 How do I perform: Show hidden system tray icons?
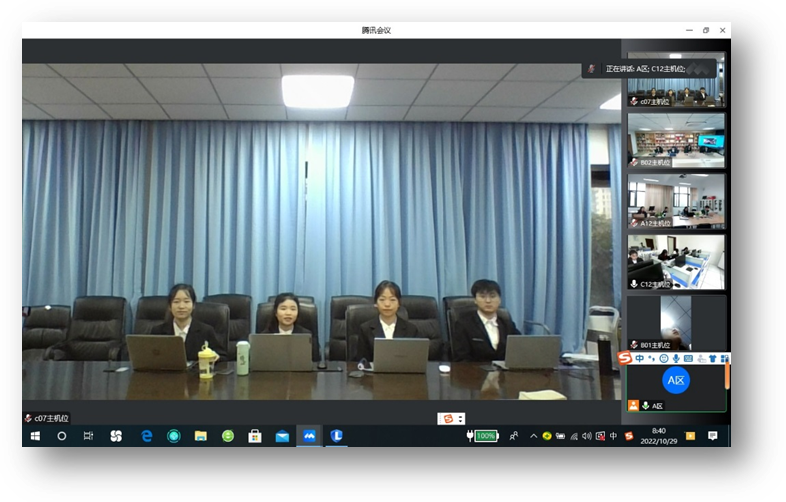[533, 436]
